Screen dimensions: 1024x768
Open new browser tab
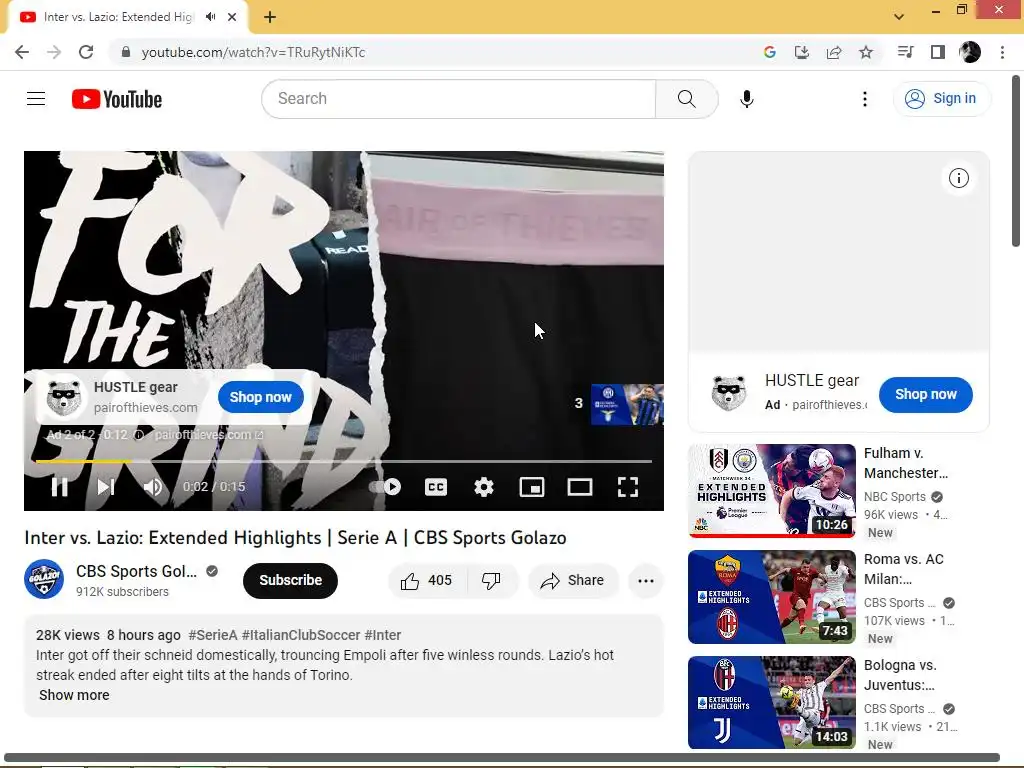(270, 17)
